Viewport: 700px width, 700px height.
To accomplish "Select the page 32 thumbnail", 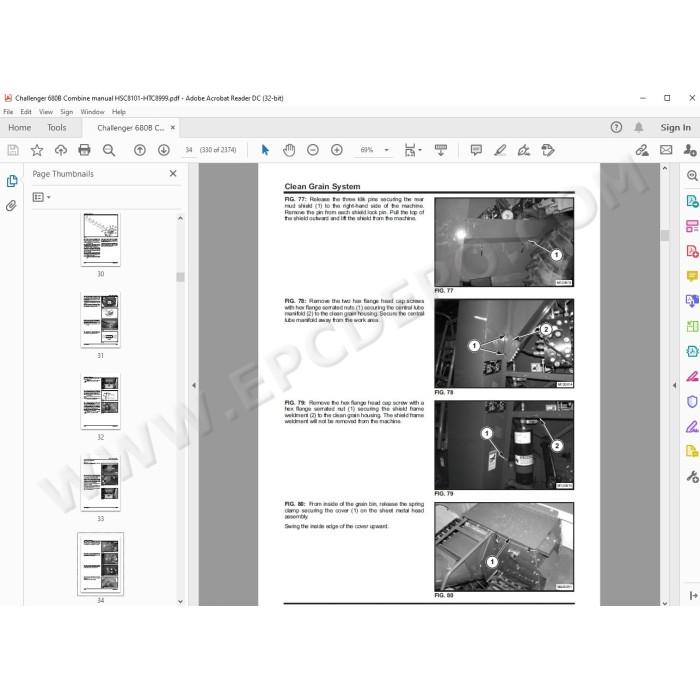I will (100, 402).
